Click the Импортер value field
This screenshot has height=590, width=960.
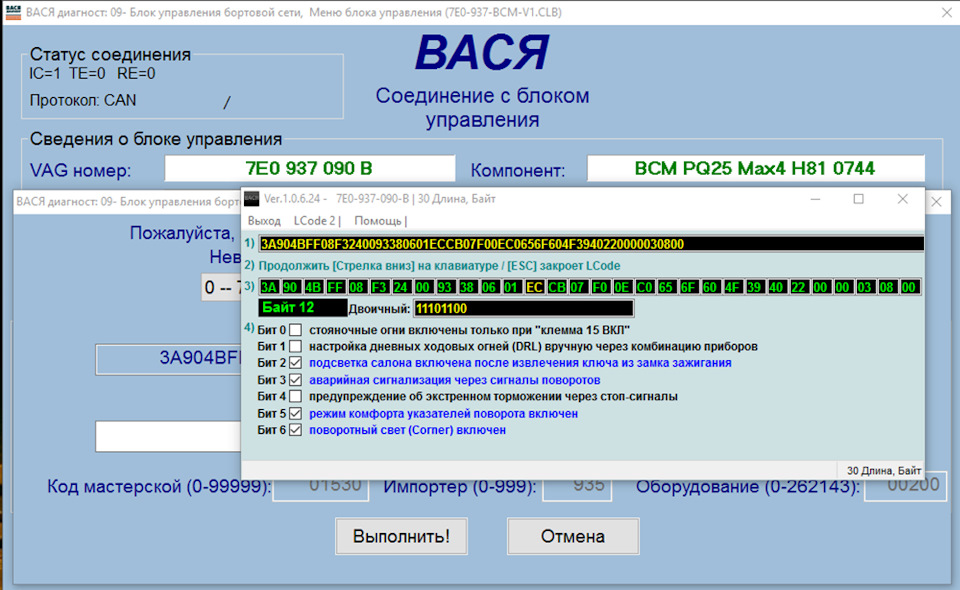(577, 486)
